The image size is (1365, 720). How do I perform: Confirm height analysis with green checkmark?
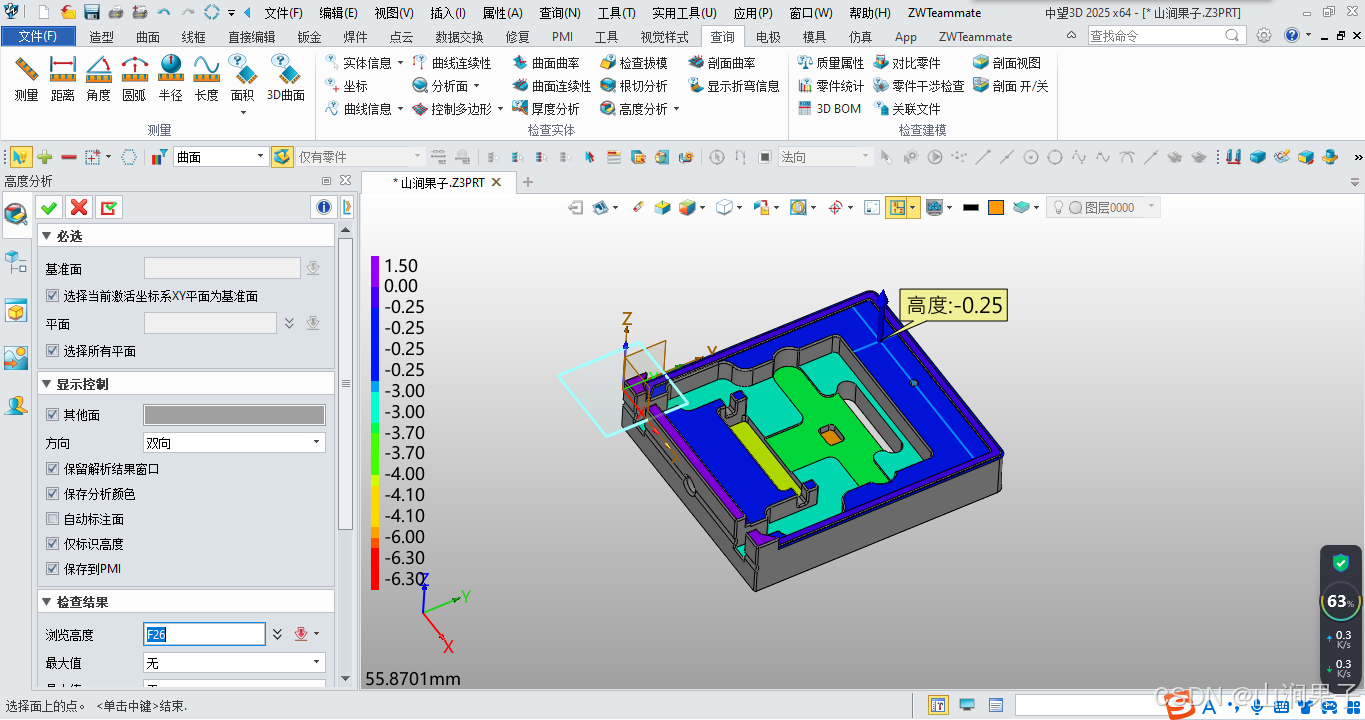[x=49, y=207]
